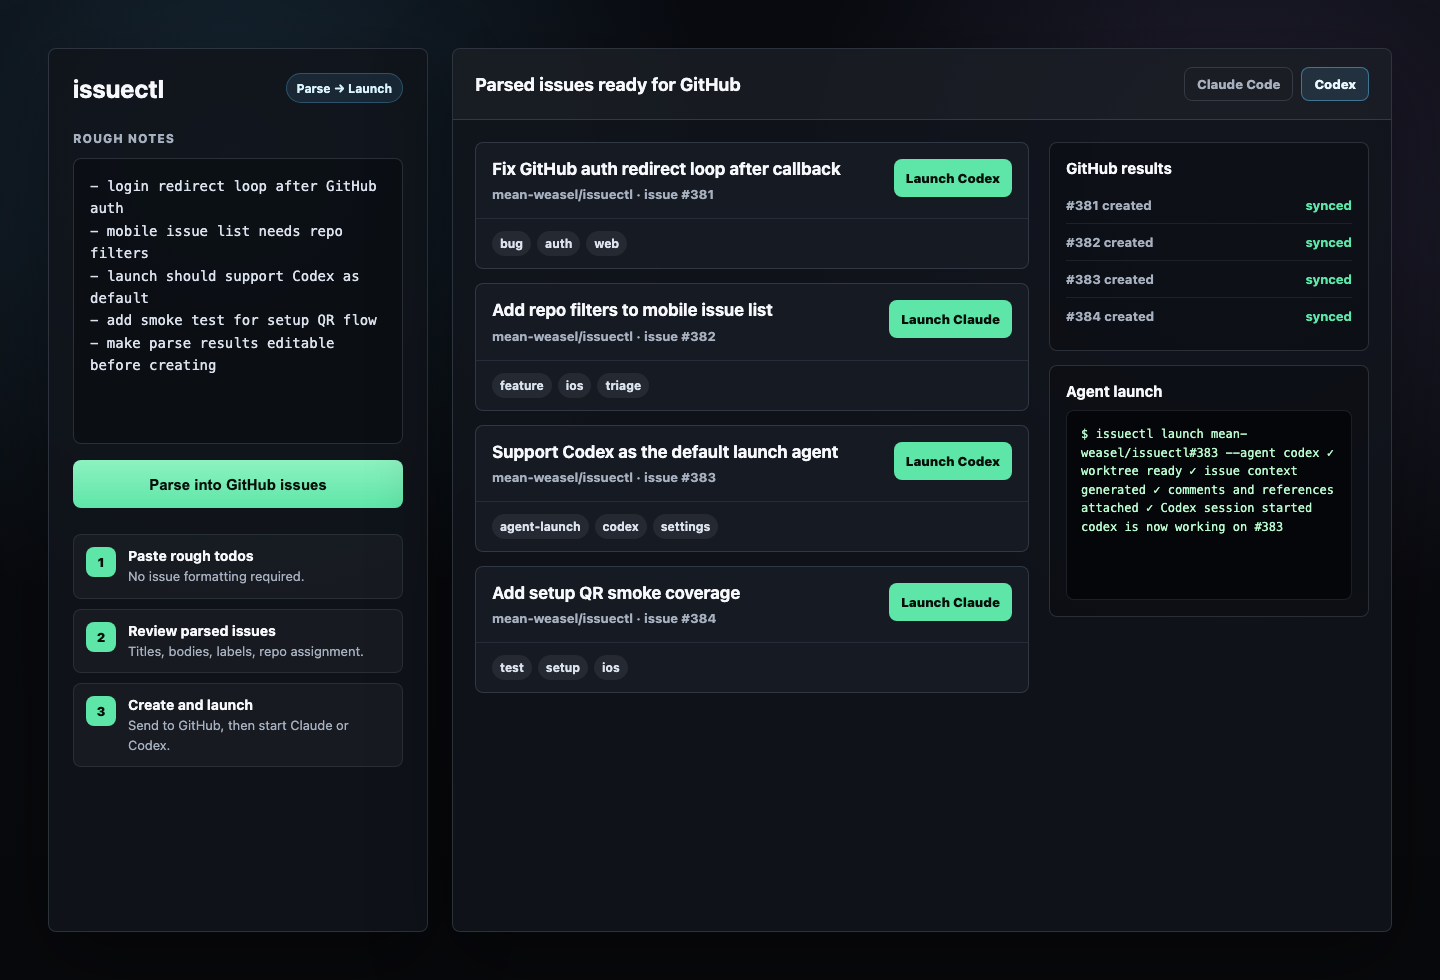Click step 2 number badge

click(x=101, y=637)
